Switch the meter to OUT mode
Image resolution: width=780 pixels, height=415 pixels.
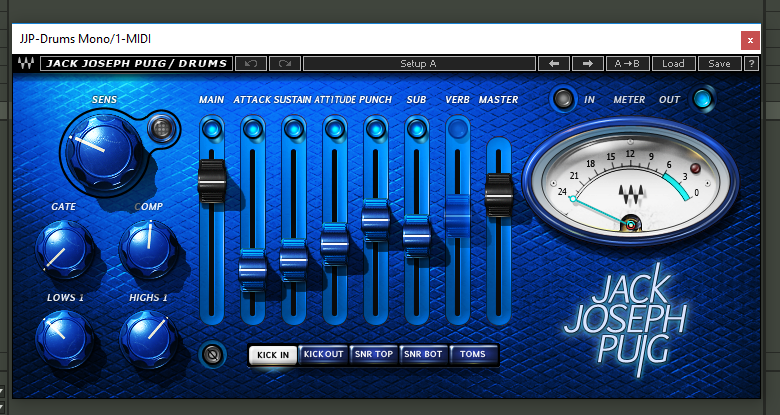(x=702, y=99)
